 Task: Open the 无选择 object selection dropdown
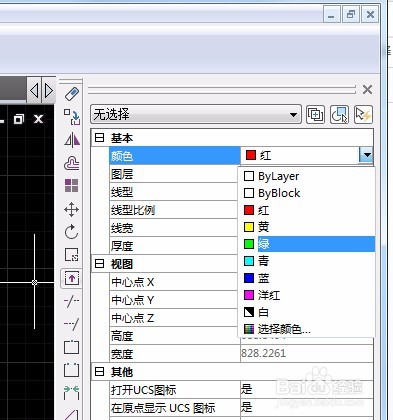click(196, 115)
